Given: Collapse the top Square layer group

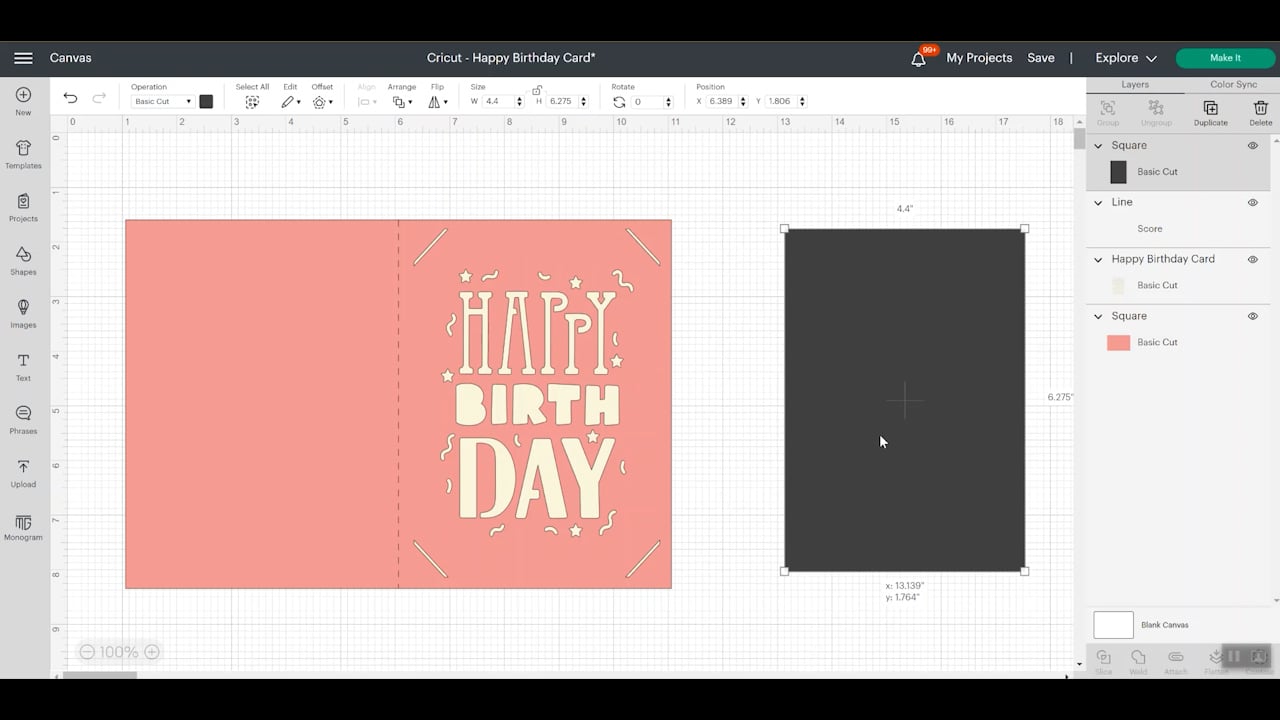Looking at the screenshot, I should 1098,146.
